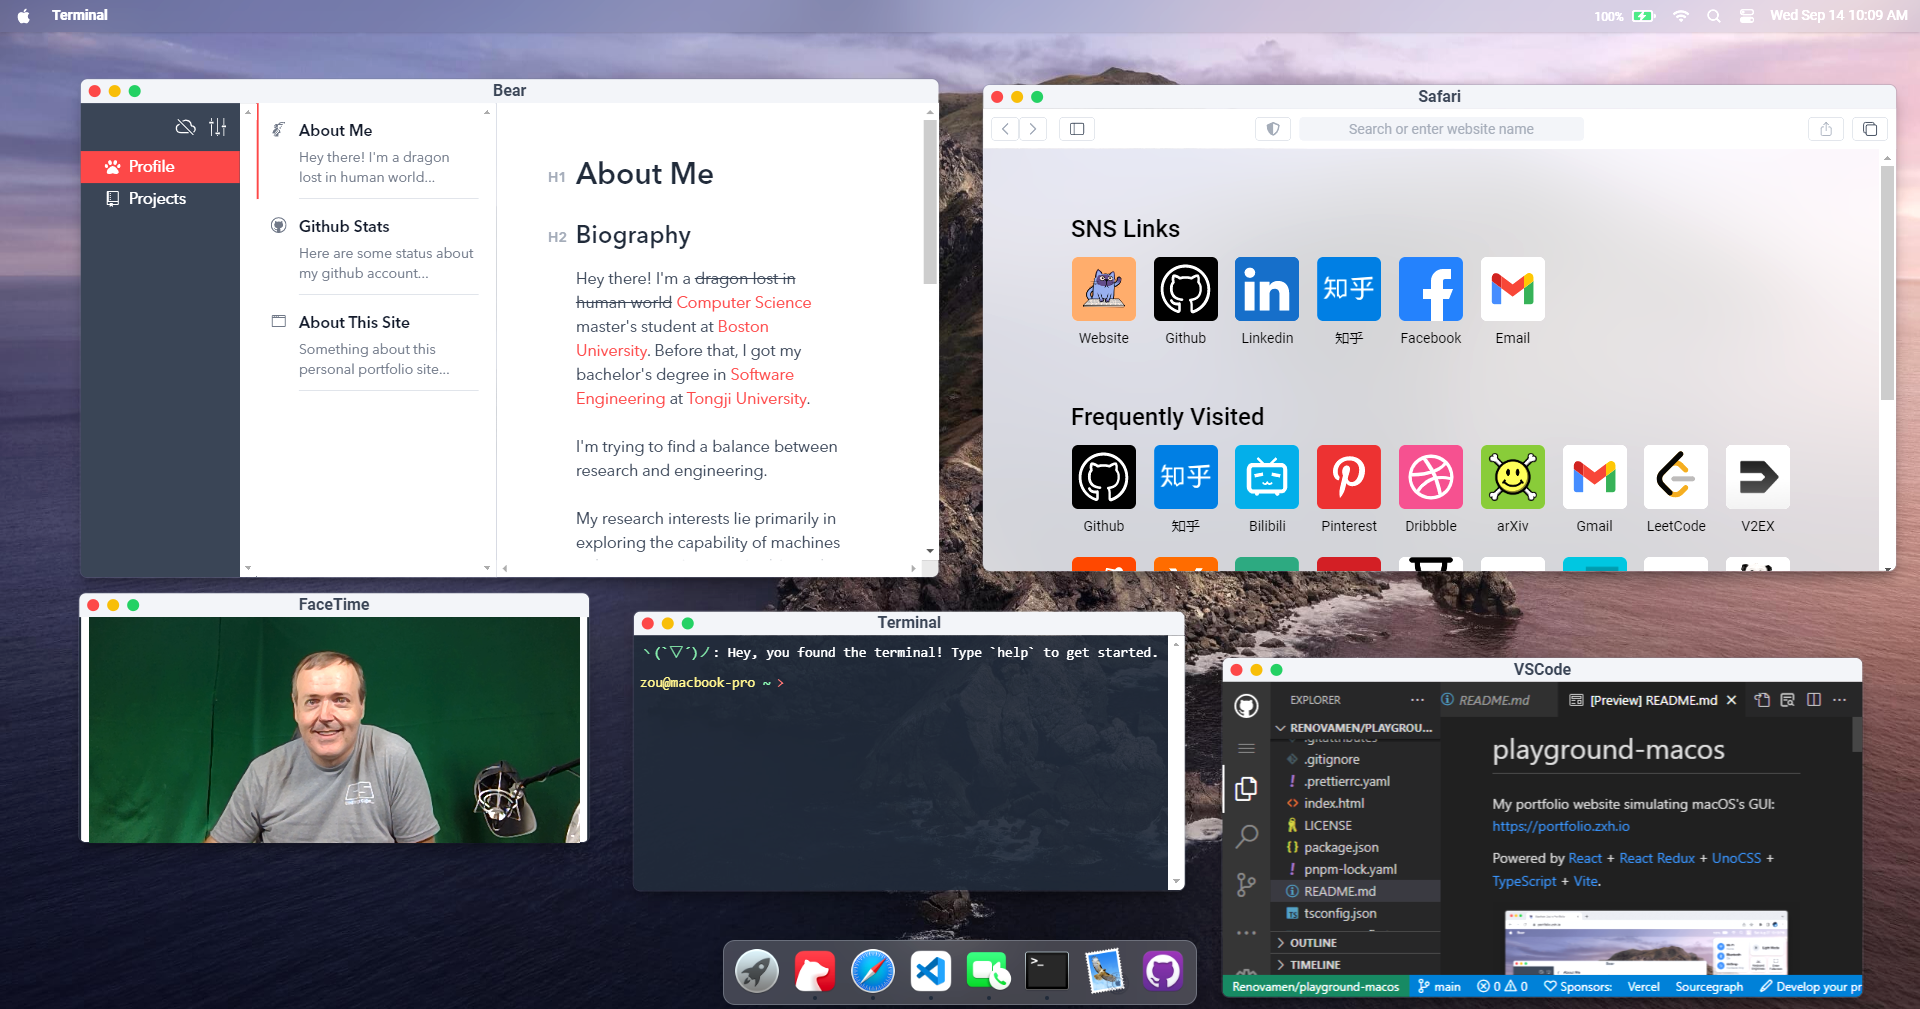Open Bilibili in Frequently Visited

[1267, 477]
